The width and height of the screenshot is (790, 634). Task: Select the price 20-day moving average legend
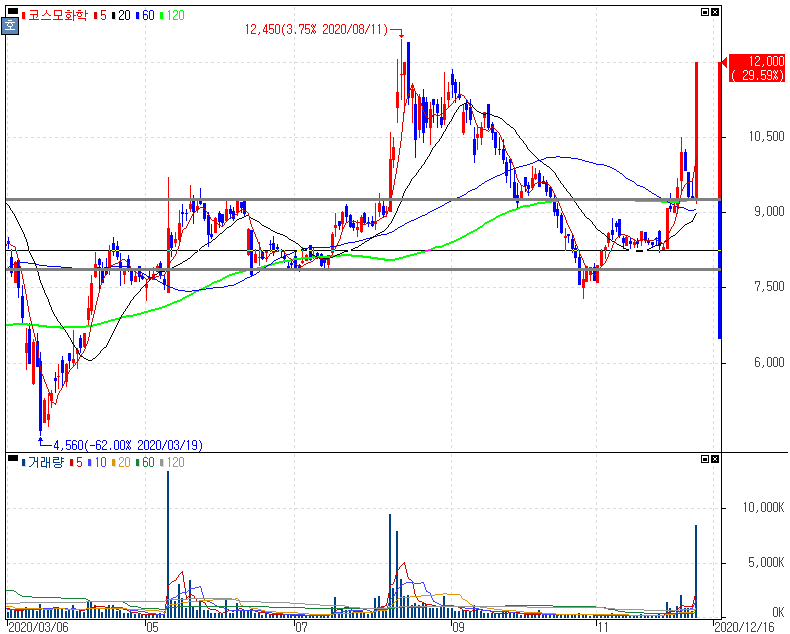(121, 16)
